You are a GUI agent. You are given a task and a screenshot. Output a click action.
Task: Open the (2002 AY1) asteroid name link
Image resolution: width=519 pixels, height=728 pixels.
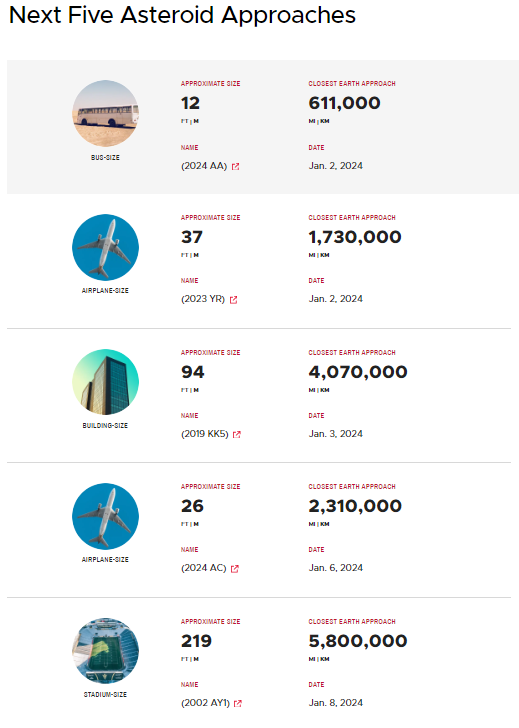(205, 702)
